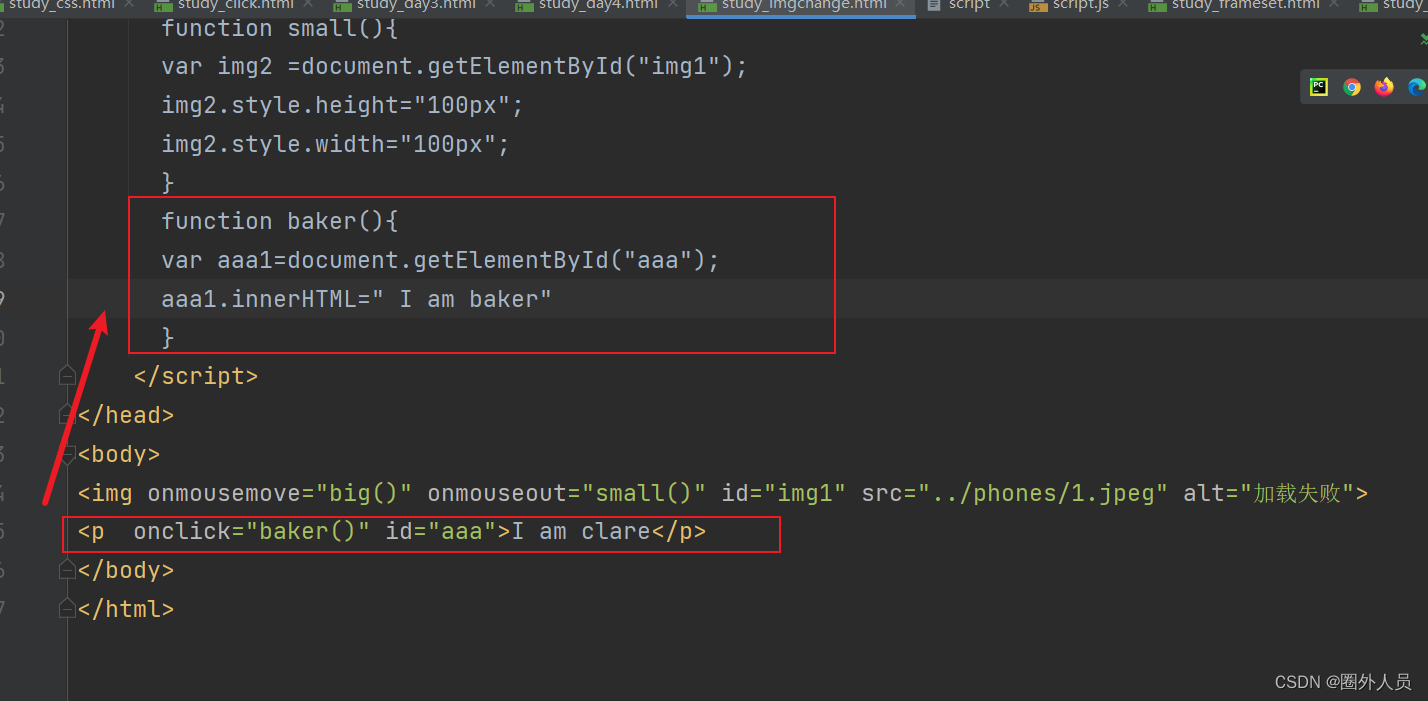Collapse the closing html tag fold marker

tap(67, 609)
